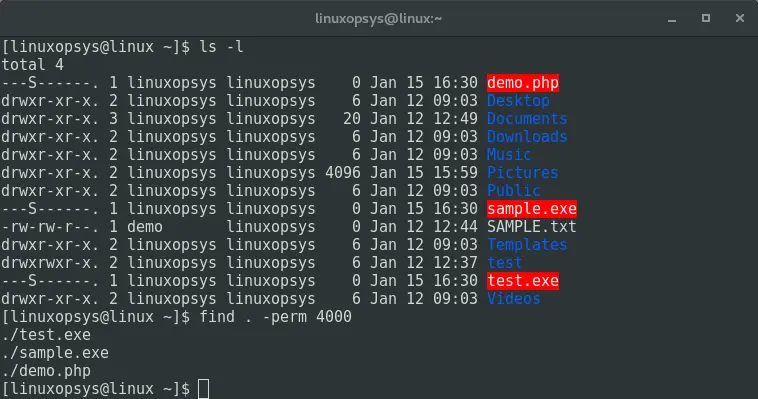Click the ./test.exe find result
Screen dimensions: 758x399
point(46,335)
